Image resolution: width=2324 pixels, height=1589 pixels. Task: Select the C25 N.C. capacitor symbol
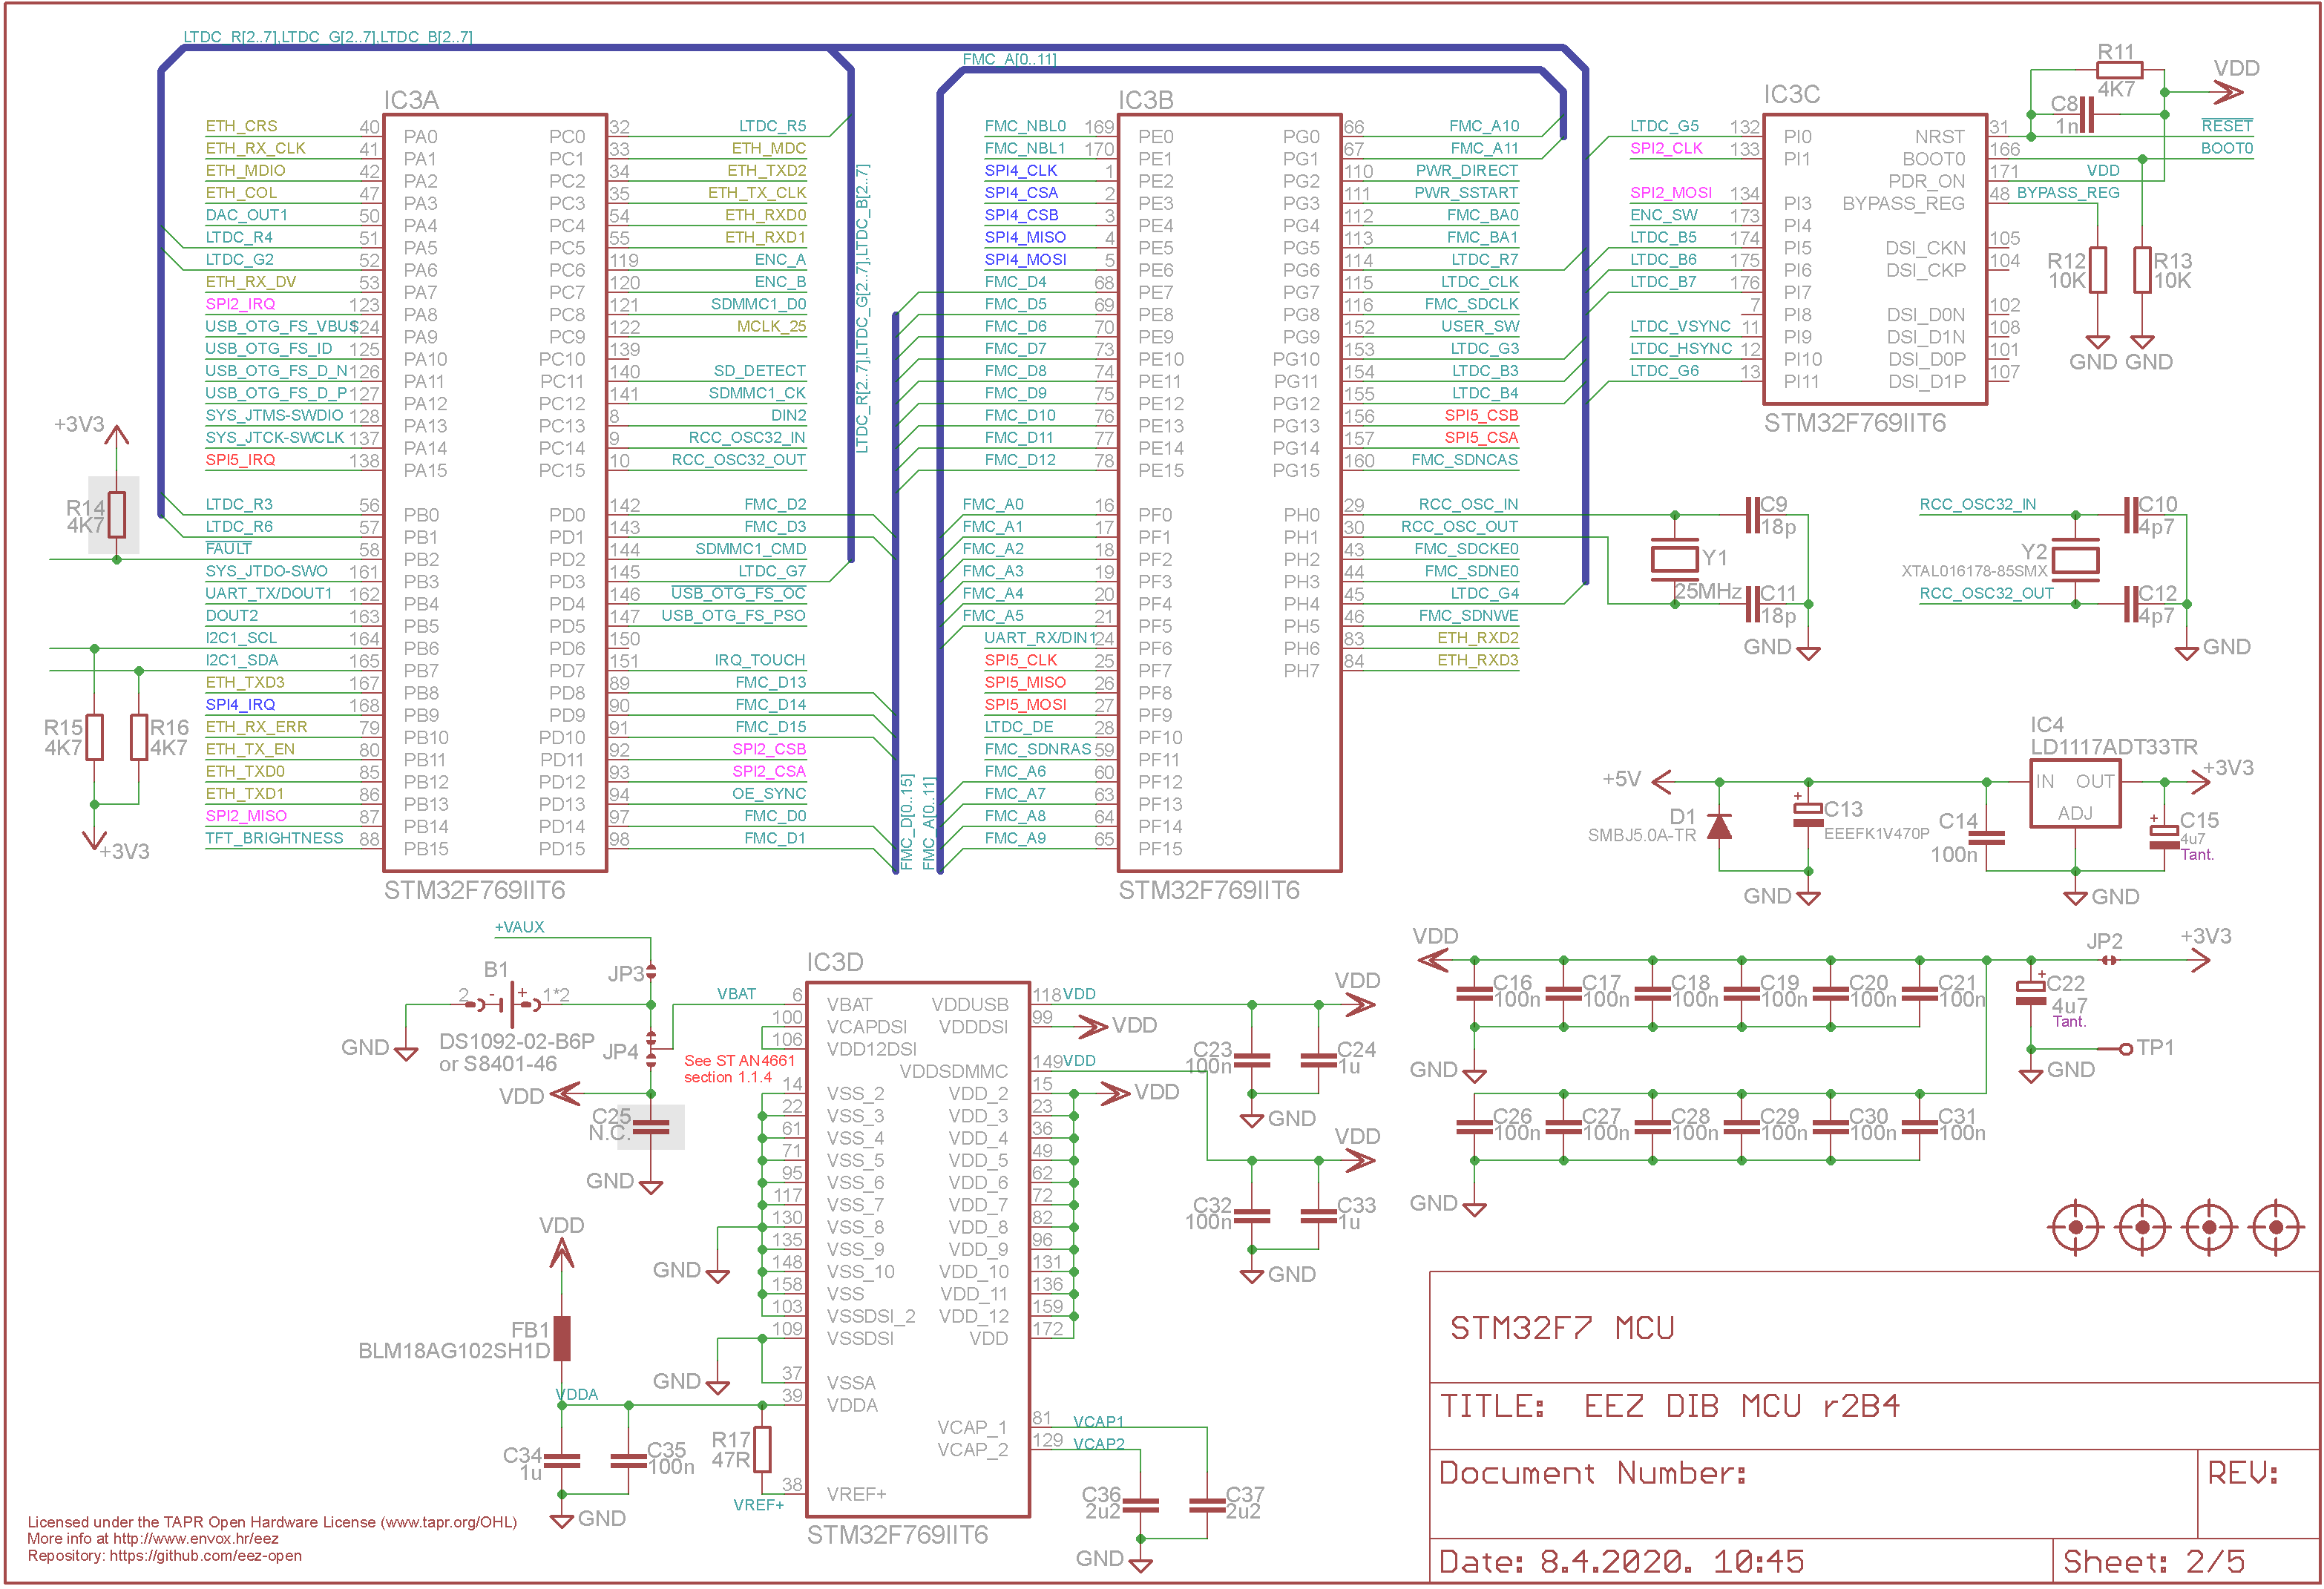[651, 1128]
